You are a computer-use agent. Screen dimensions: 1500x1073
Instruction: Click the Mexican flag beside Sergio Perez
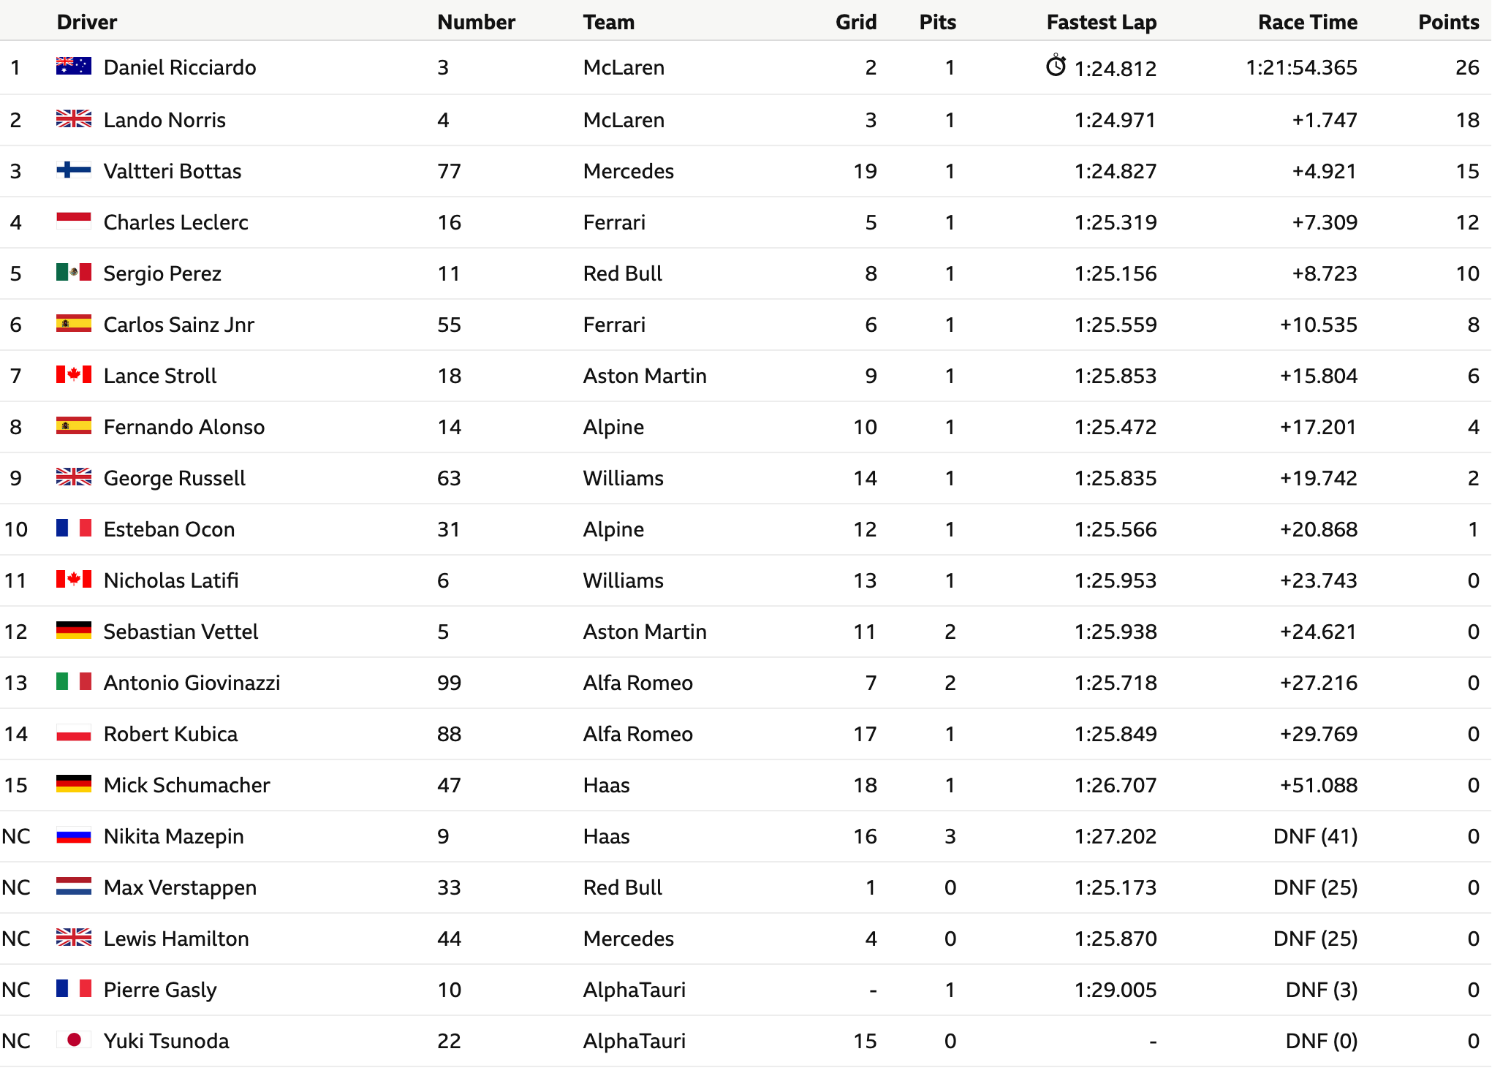click(x=74, y=272)
